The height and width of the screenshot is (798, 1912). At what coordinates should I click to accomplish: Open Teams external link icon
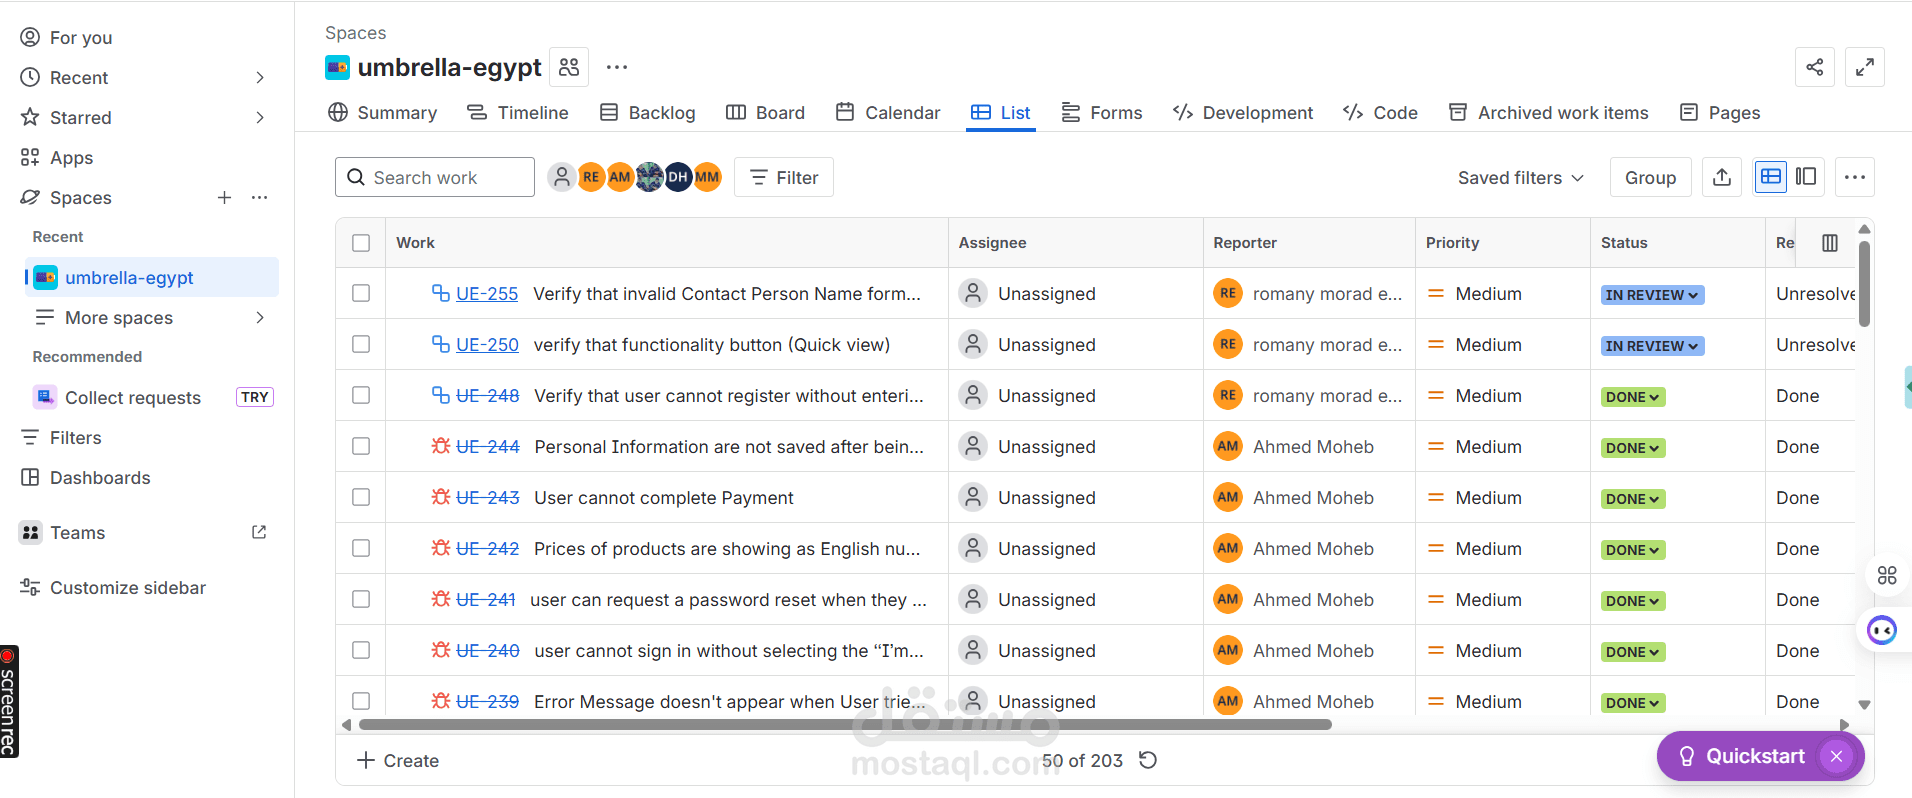[x=259, y=532]
